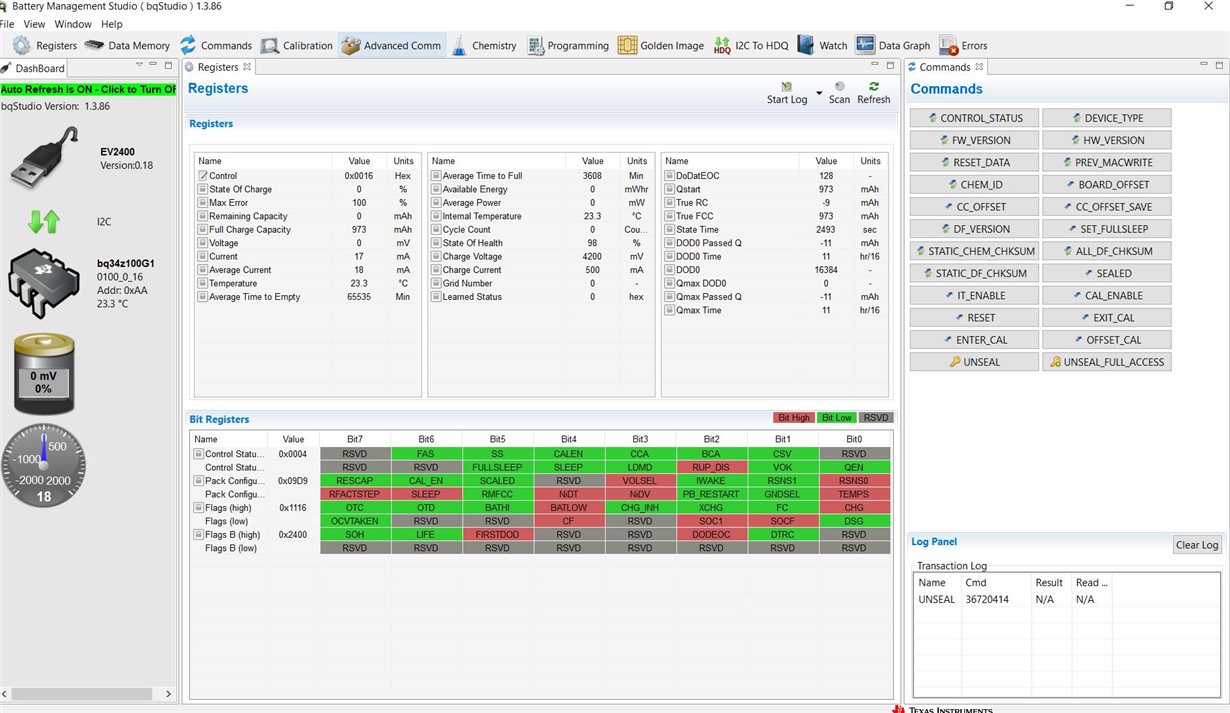1230x713 pixels.
Task: Click the RESET command button
Action: [974, 318]
